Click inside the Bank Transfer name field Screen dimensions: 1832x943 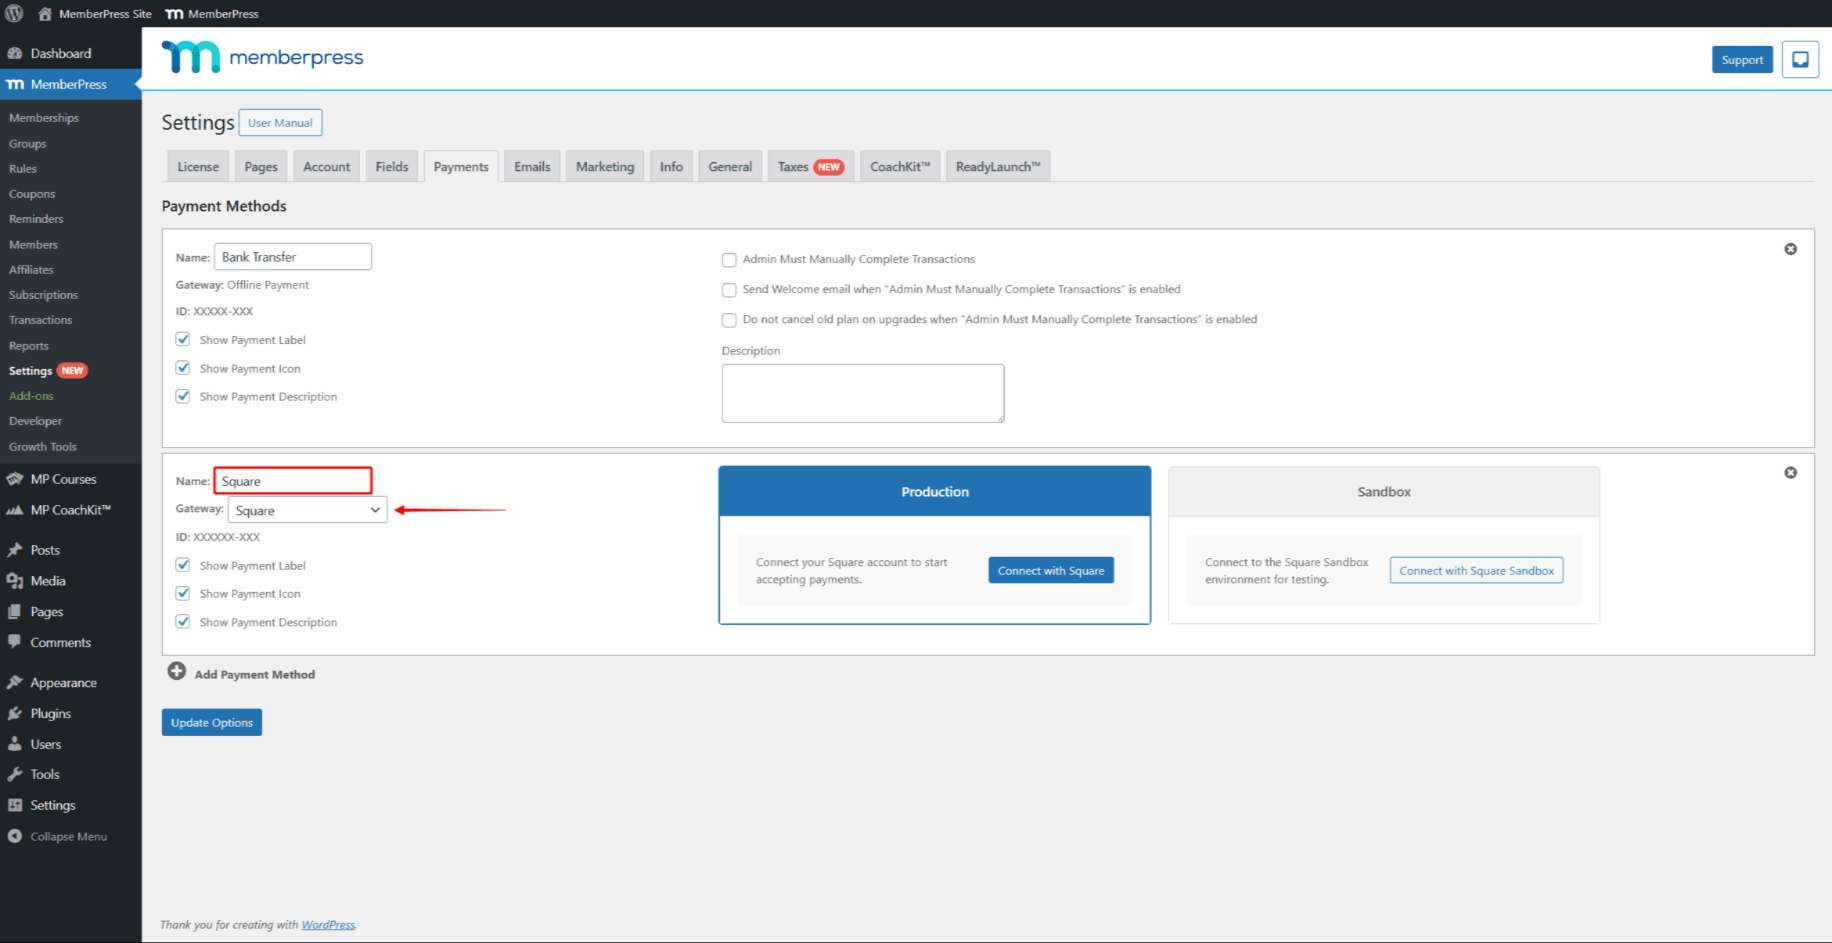[292, 256]
